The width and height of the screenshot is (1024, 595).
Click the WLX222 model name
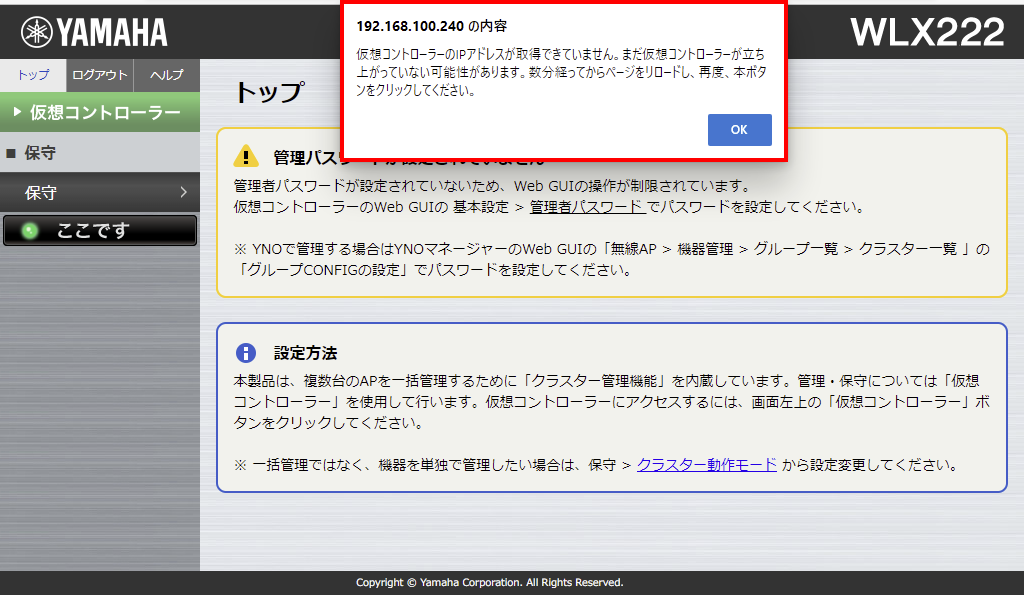[927, 32]
